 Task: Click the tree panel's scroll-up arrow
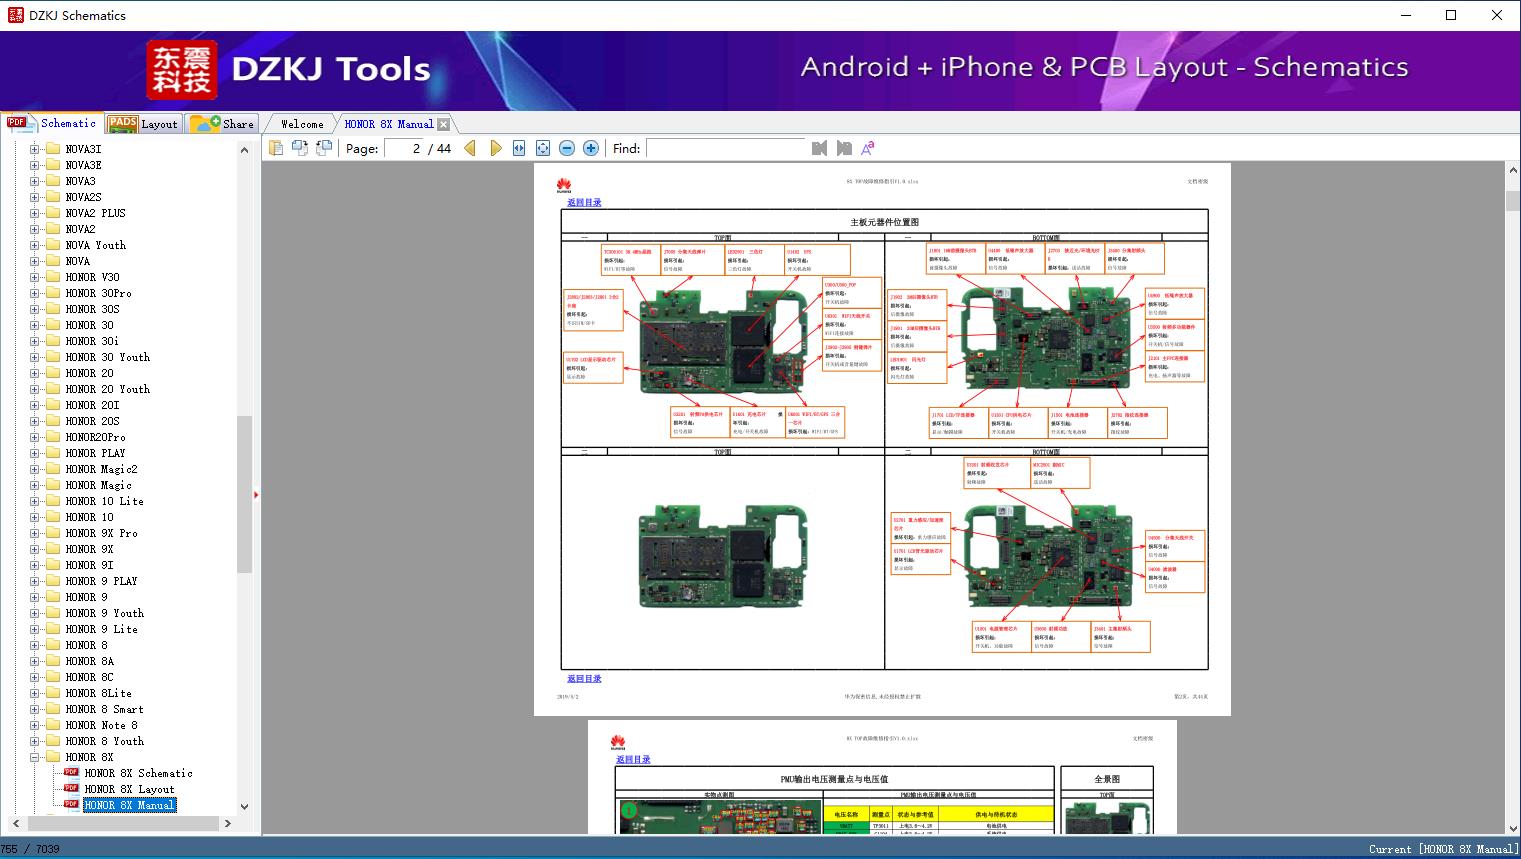[244, 150]
